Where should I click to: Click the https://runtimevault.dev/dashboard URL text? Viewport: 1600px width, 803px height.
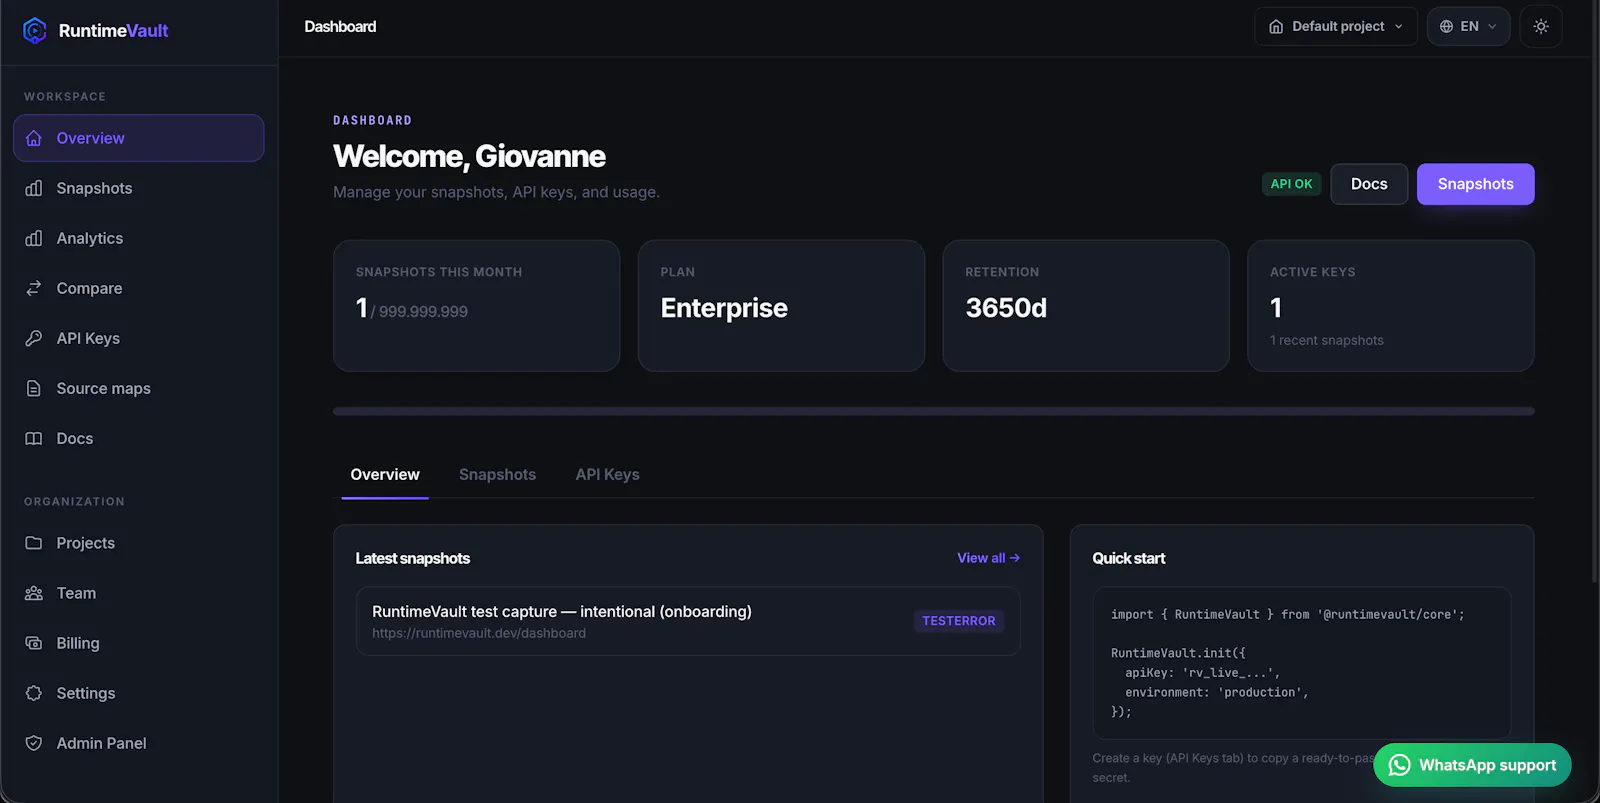tap(479, 633)
